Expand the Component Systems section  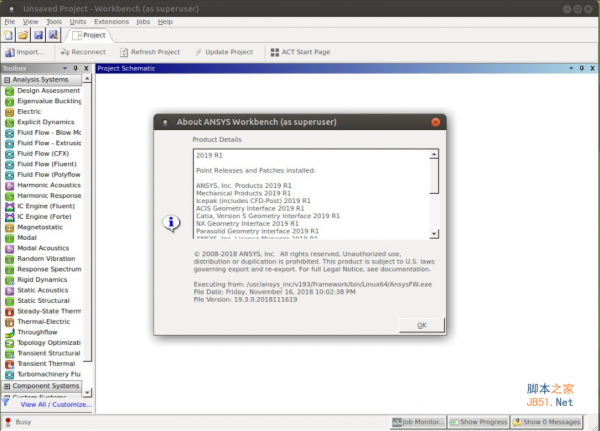pyautogui.click(x=7, y=386)
